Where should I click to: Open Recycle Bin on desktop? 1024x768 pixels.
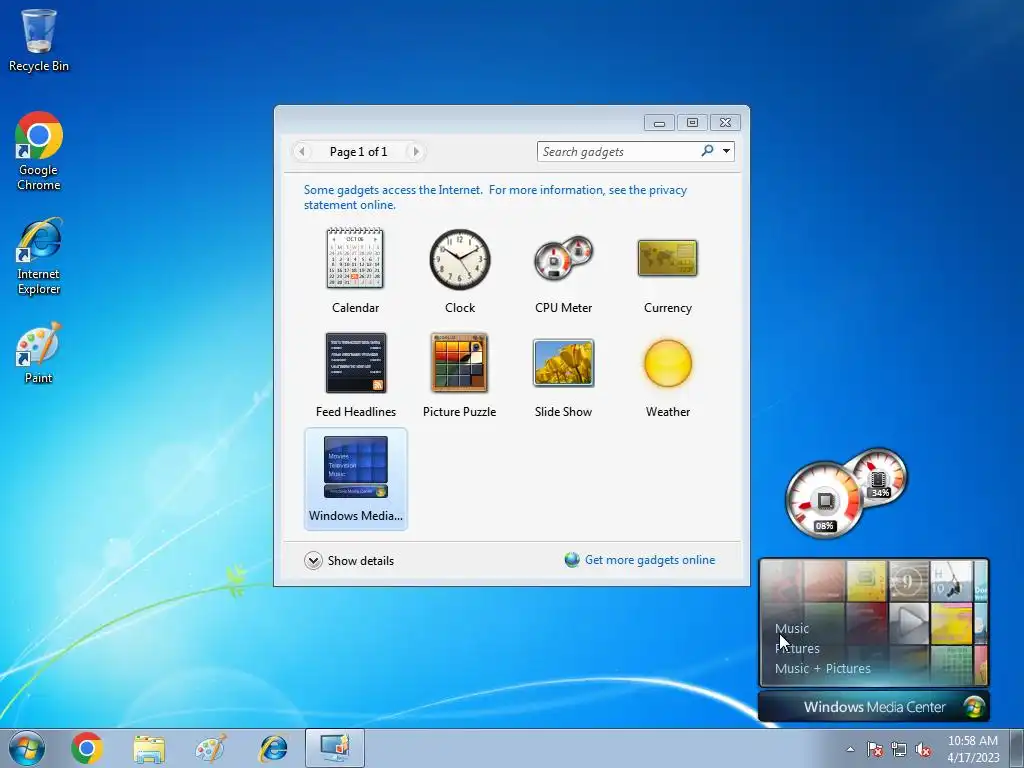point(39,40)
